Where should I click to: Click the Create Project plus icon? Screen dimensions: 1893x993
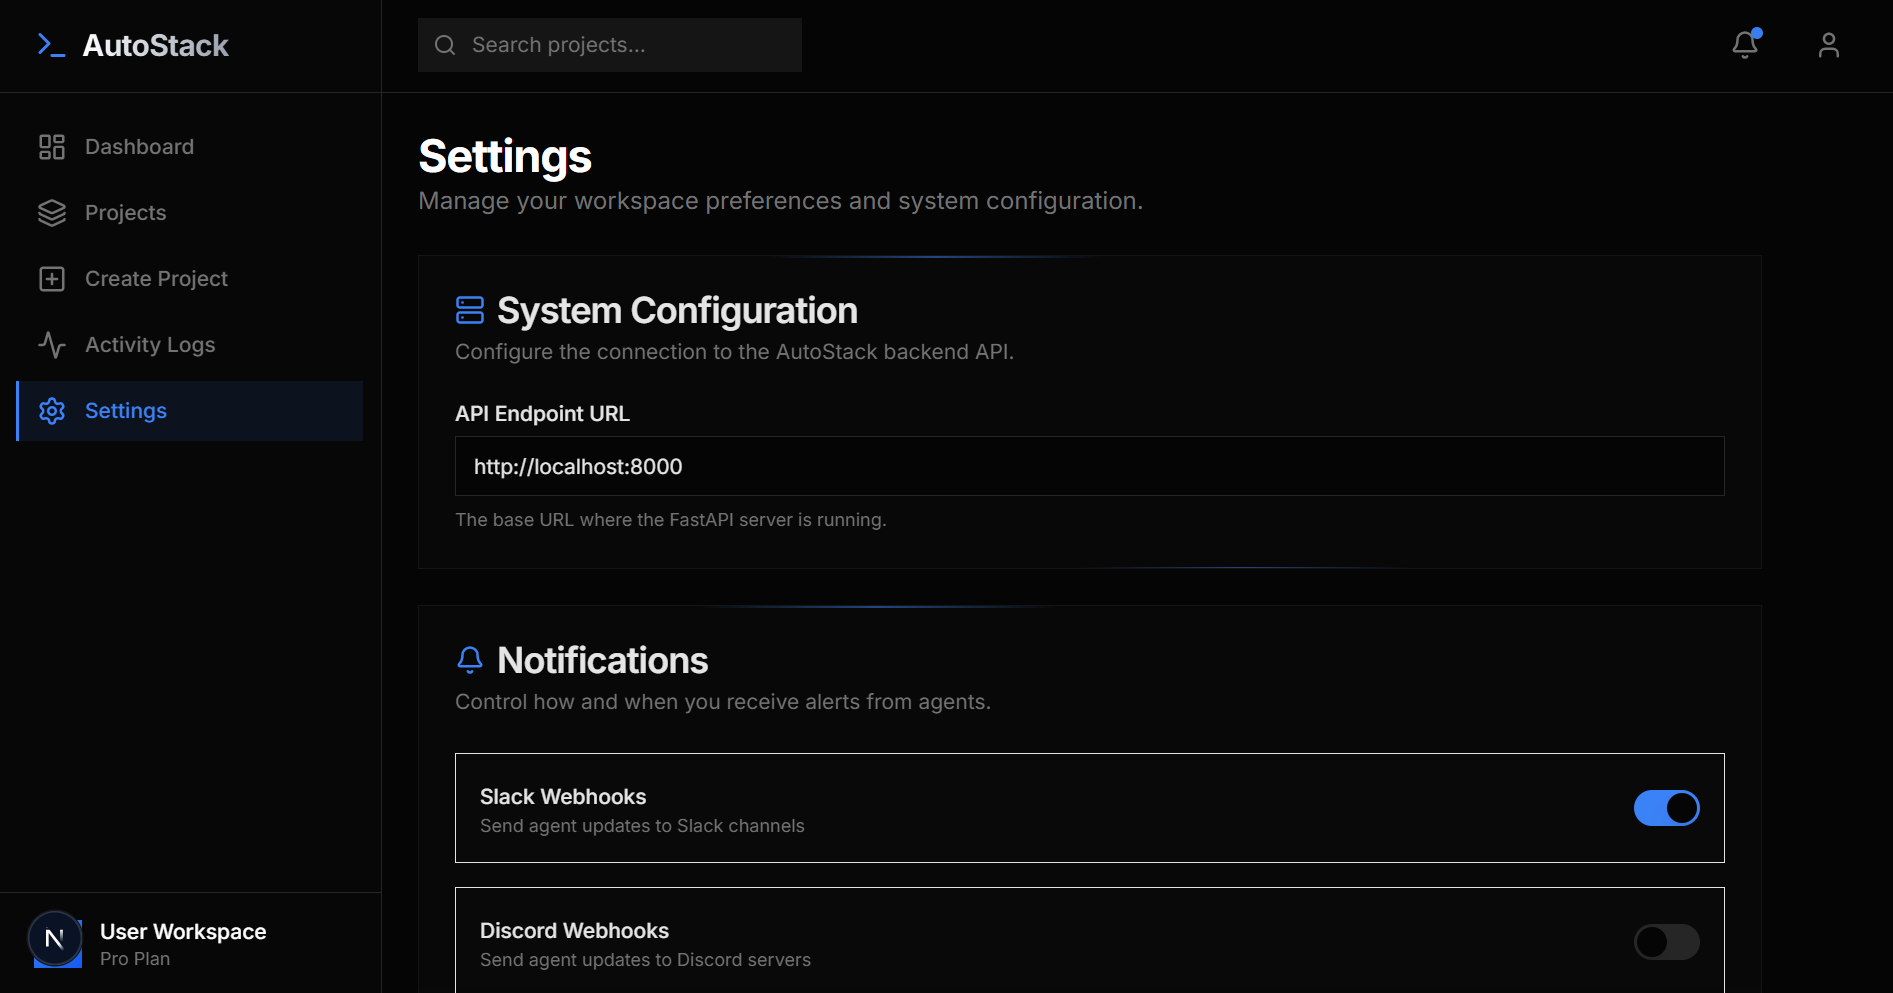(52, 279)
